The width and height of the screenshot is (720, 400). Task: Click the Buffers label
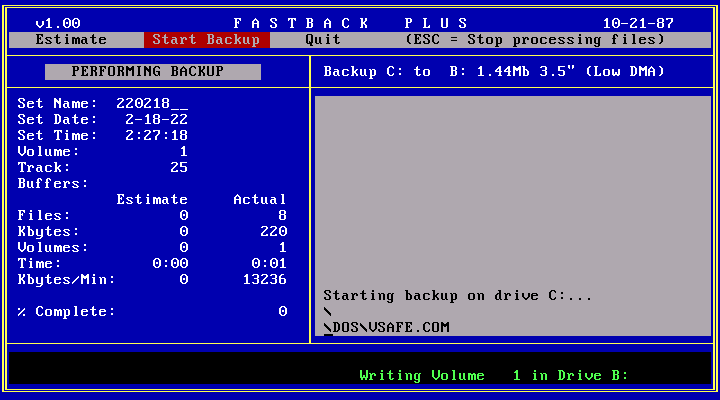tap(53, 184)
